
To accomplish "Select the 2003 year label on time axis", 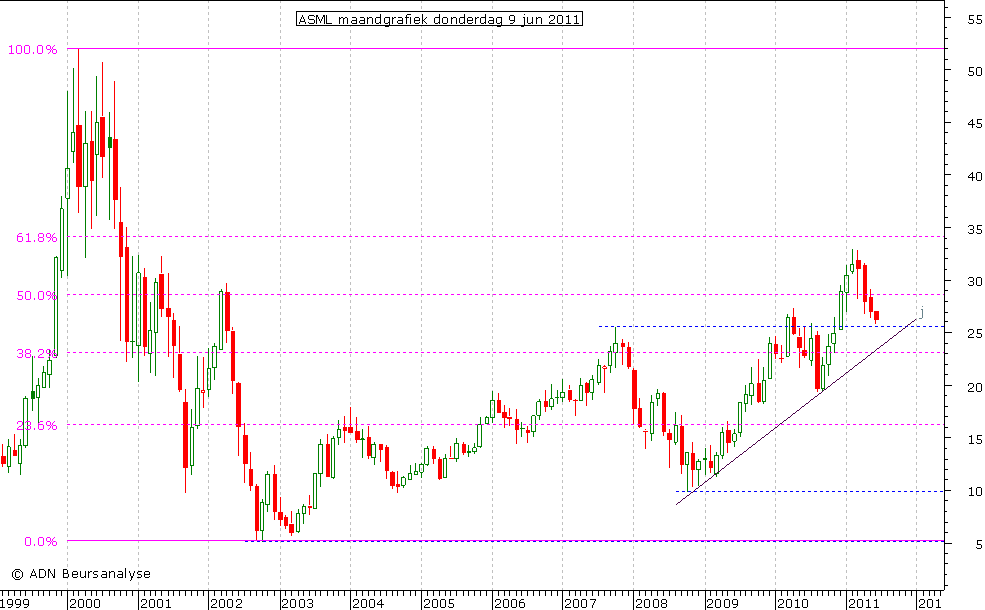I will pyautogui.click(x=297, y=603).
